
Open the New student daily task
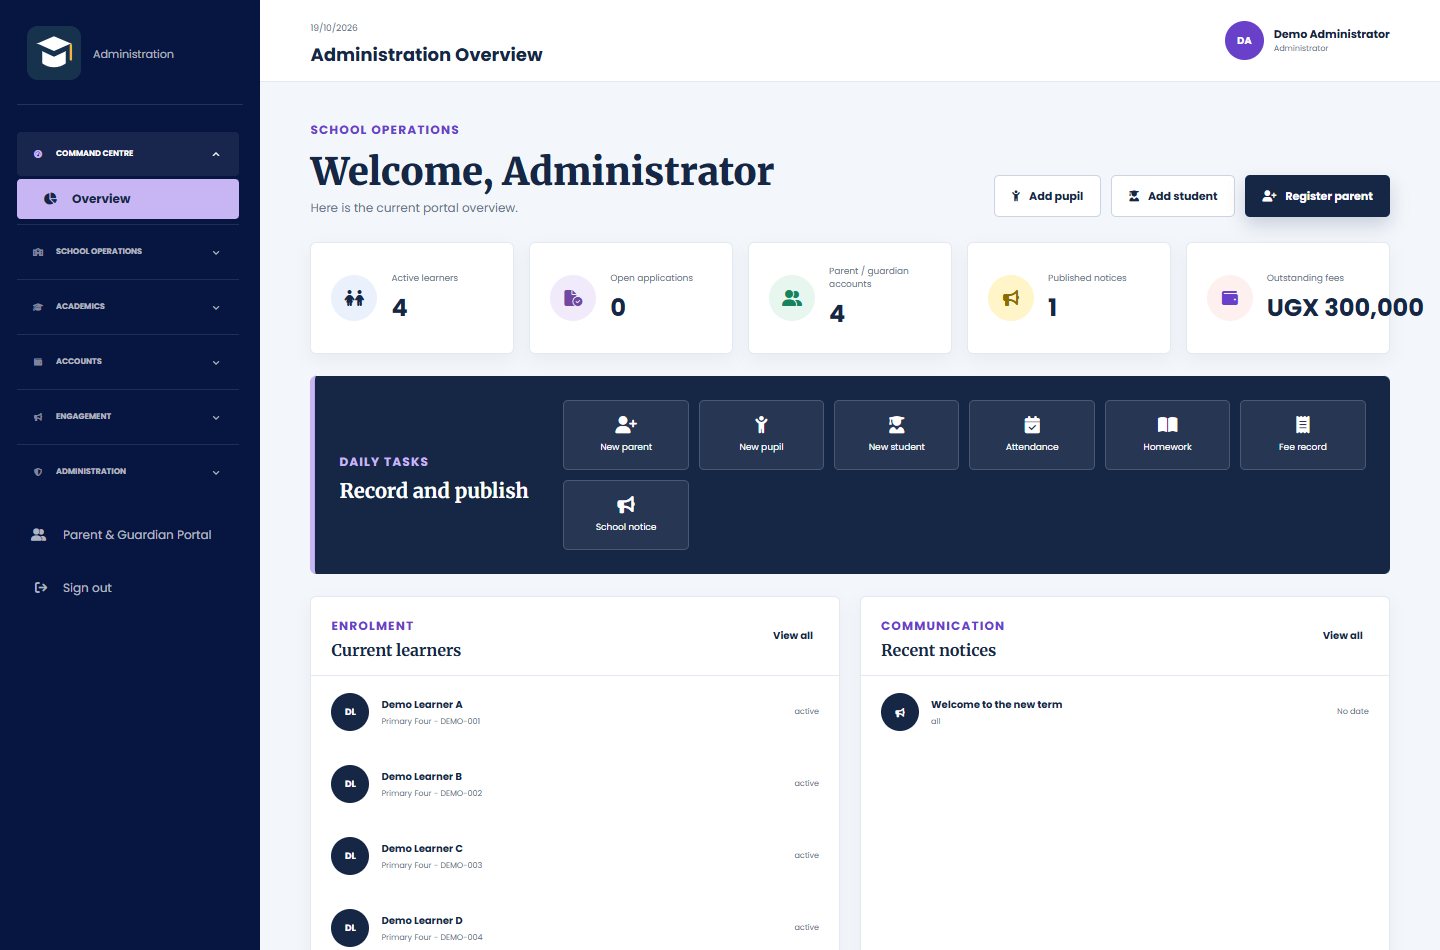pyautogui.click(x=896, y=435)
